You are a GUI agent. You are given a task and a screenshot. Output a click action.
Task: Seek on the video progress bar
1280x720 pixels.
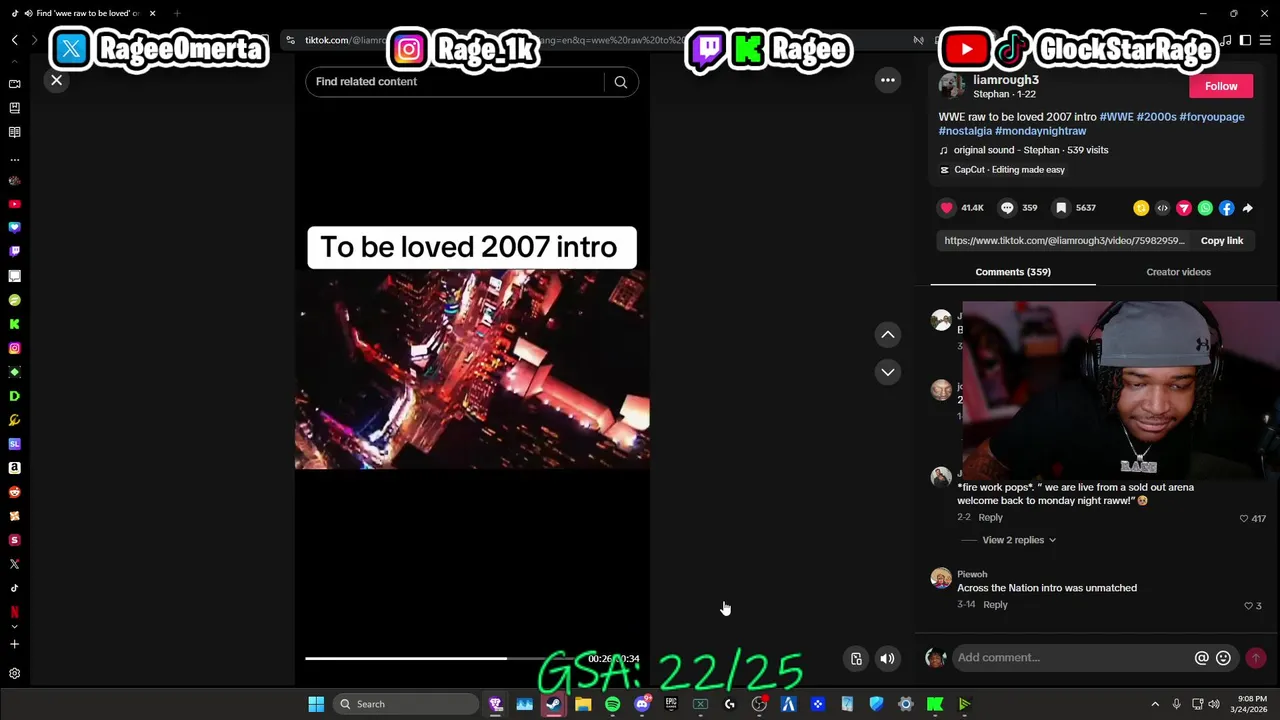tap(472, 658)
